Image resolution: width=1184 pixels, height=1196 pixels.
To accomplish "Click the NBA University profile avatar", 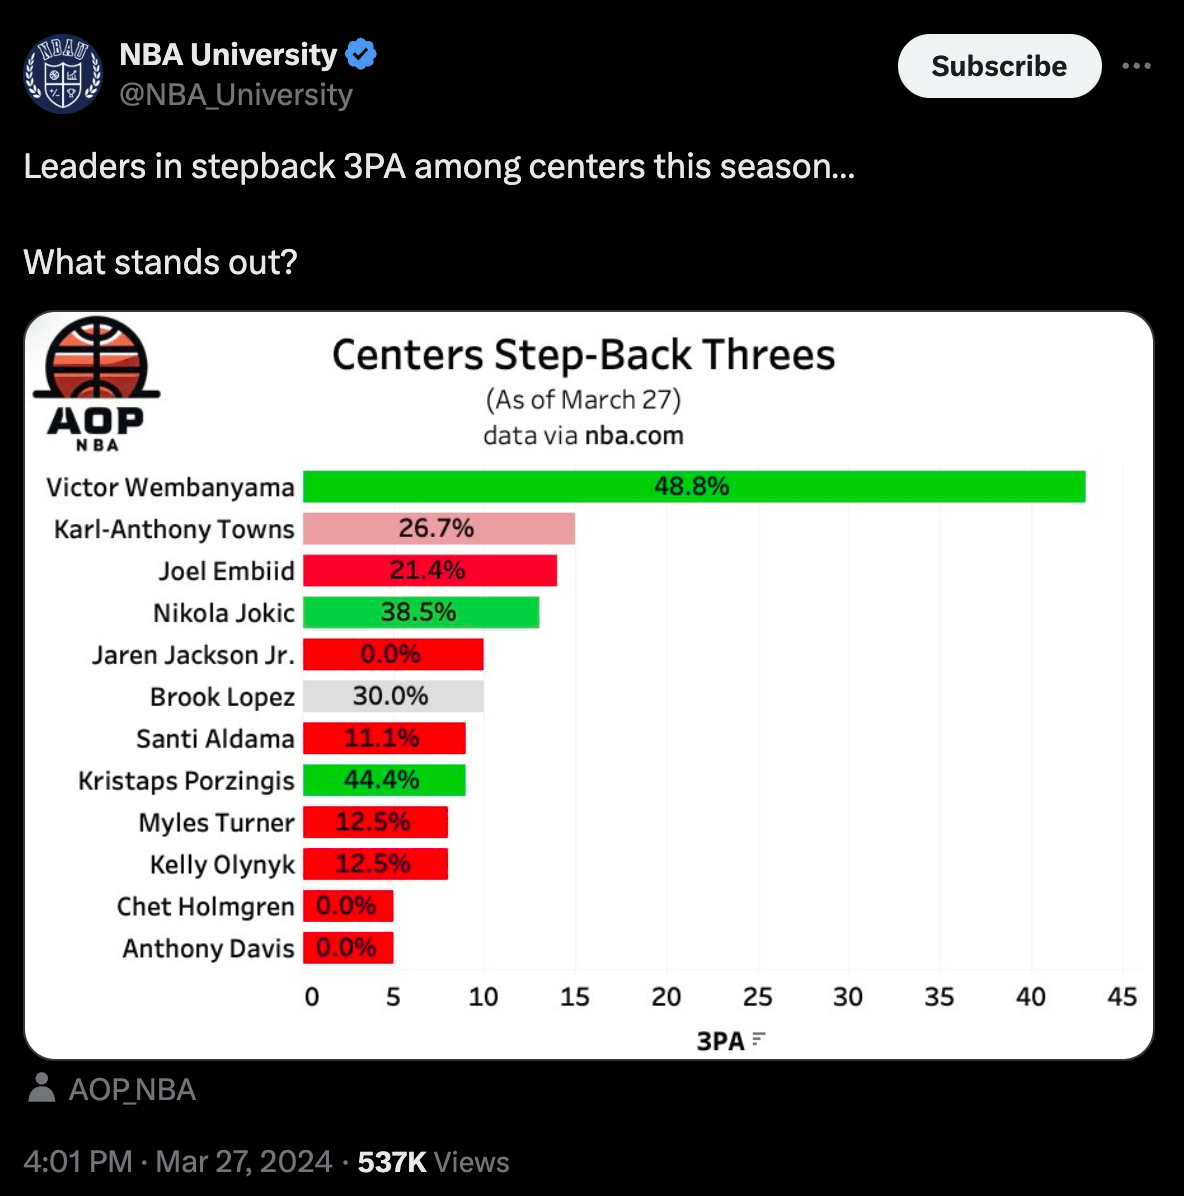I will click(x=63, y=74).
